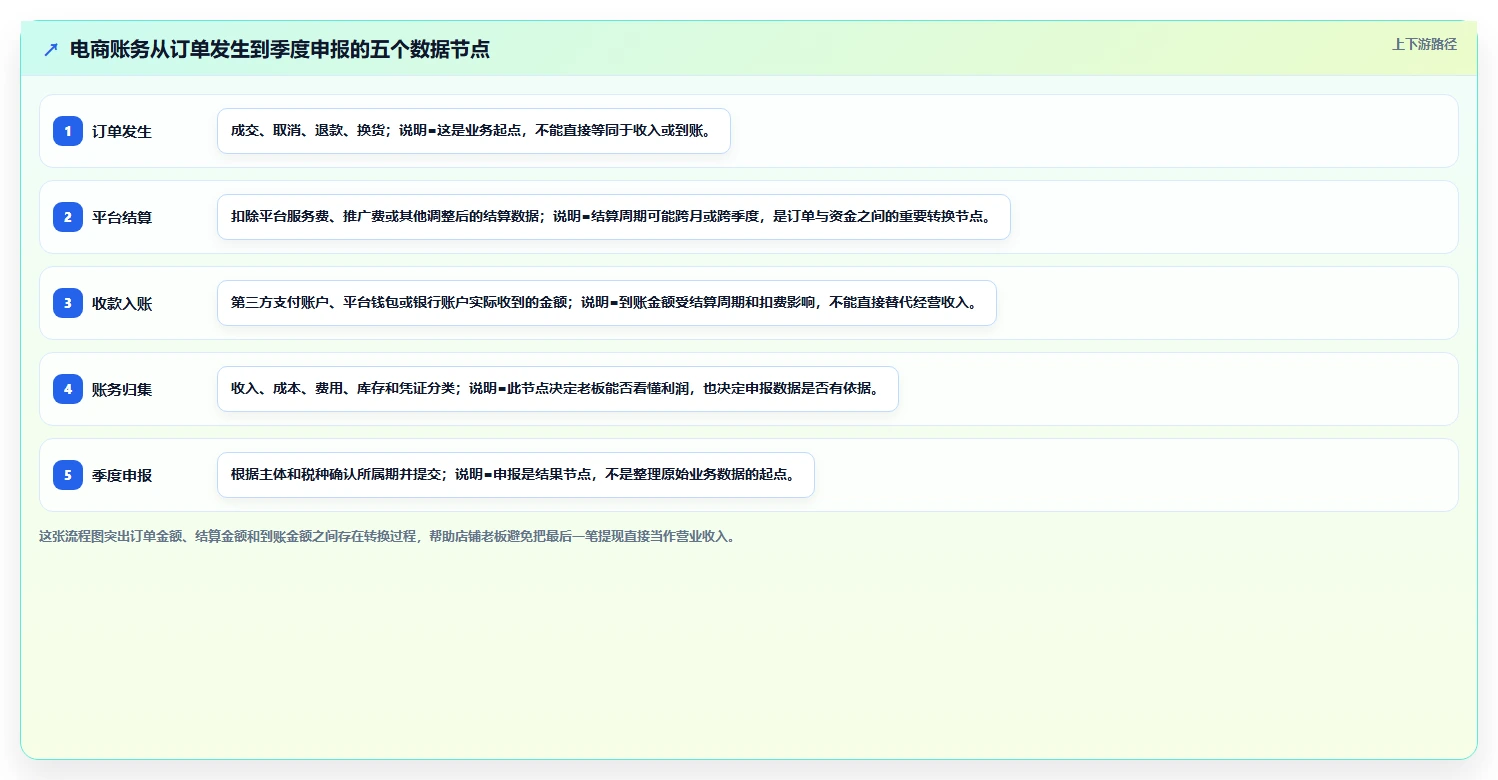Click the description box starting 扣除平台服务费
Image resolution: width=1498 pixels, height=780 pixels.
point(614,217)
